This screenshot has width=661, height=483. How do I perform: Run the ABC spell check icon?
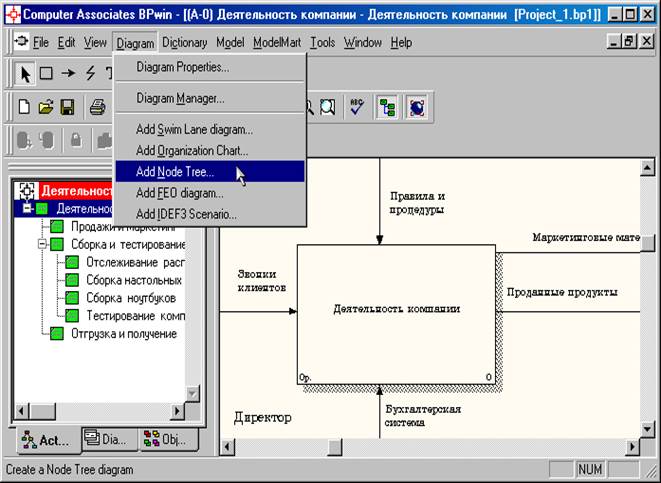coord(357,107)
